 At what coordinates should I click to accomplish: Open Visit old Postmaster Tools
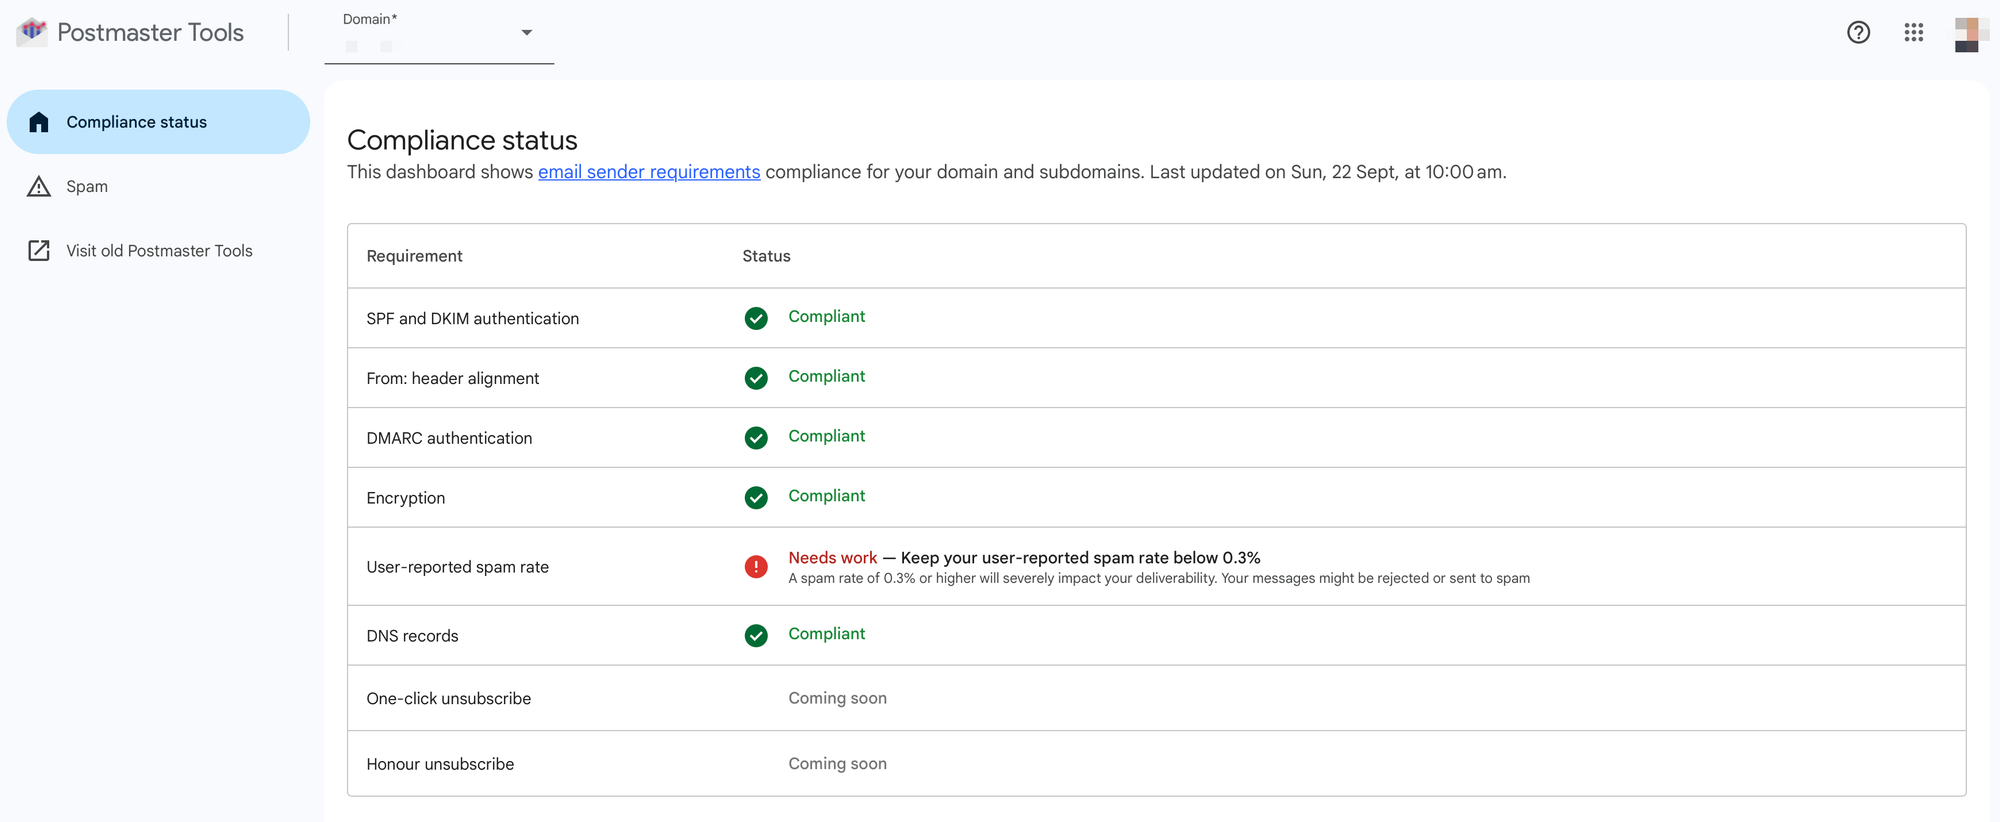coord(159,250)
